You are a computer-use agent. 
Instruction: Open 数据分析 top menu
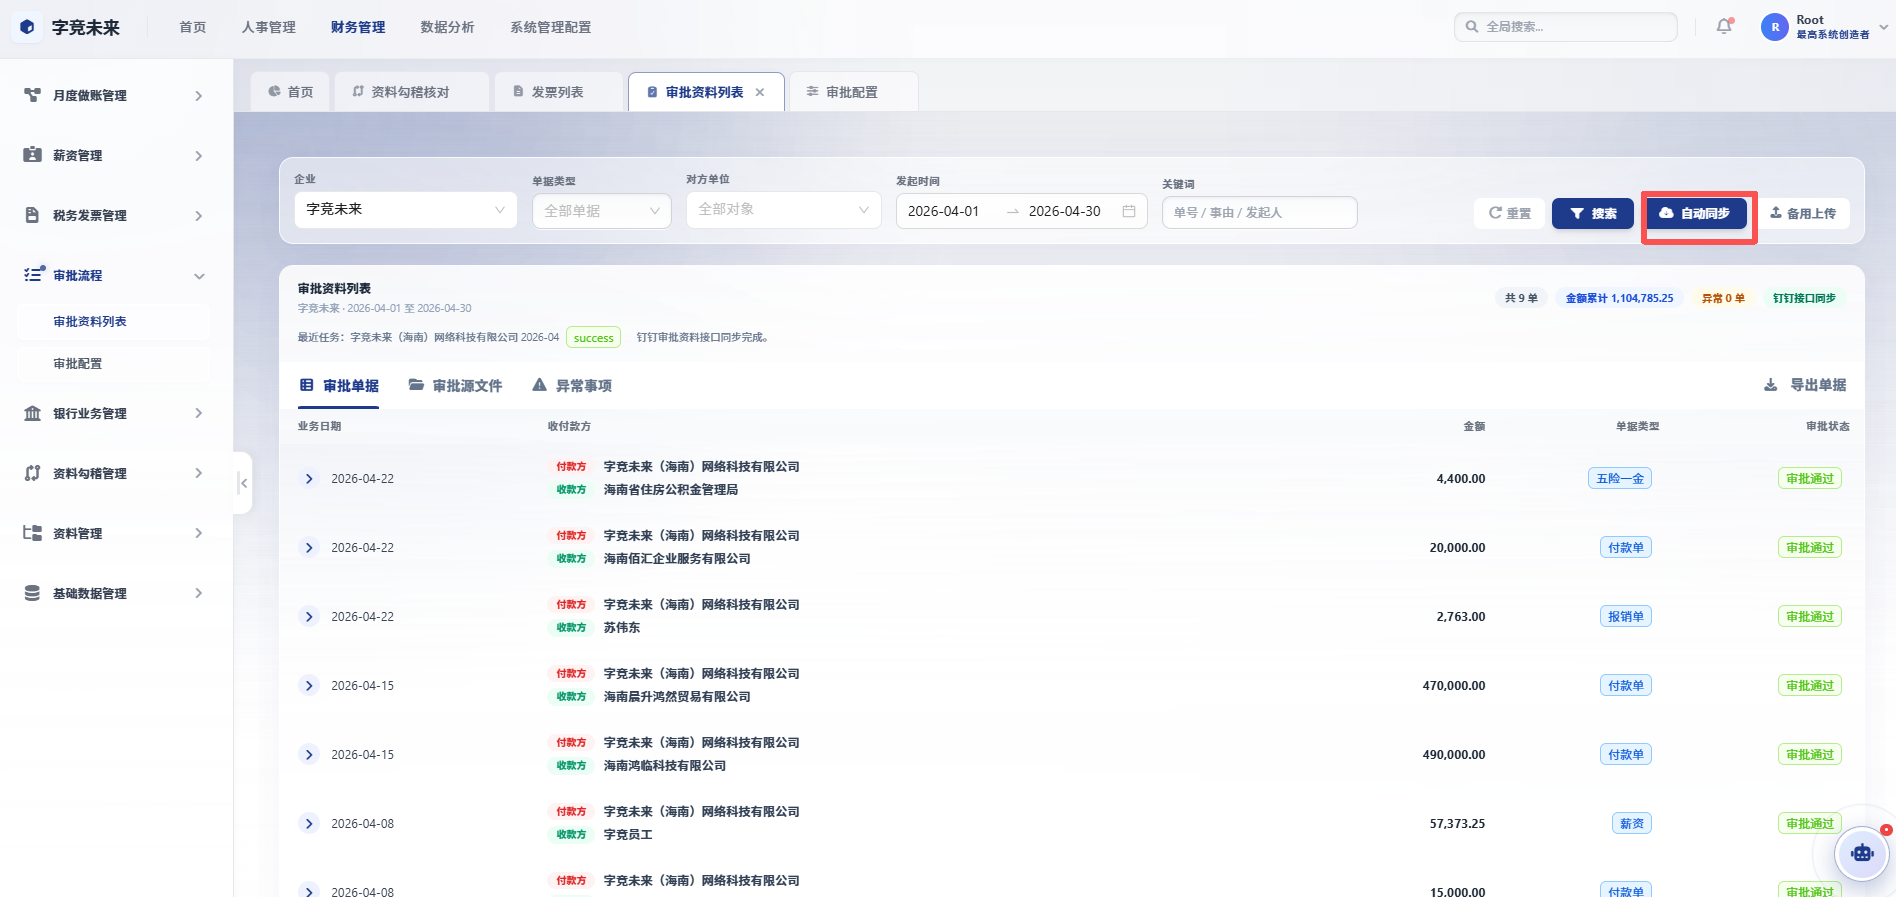point(447,28)
